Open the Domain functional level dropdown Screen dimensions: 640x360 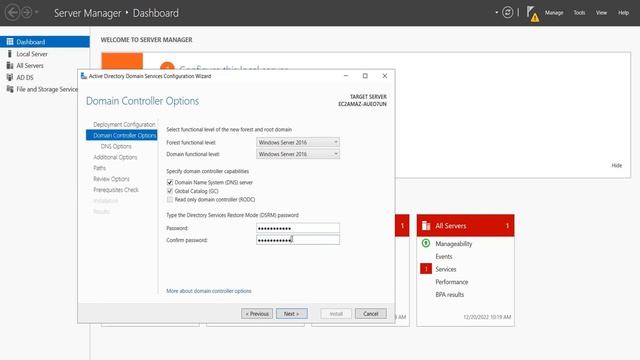tap(298, 154)
